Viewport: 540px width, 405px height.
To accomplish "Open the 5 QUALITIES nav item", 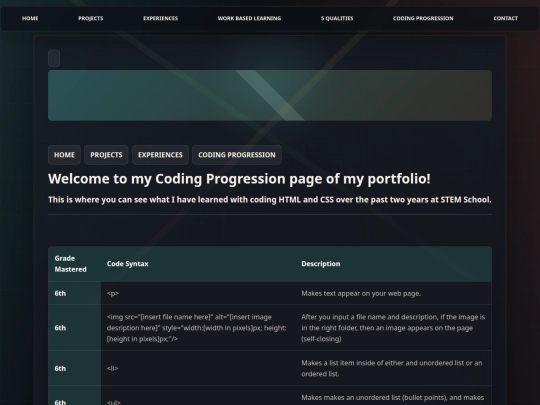I will [x=337, y=18].
